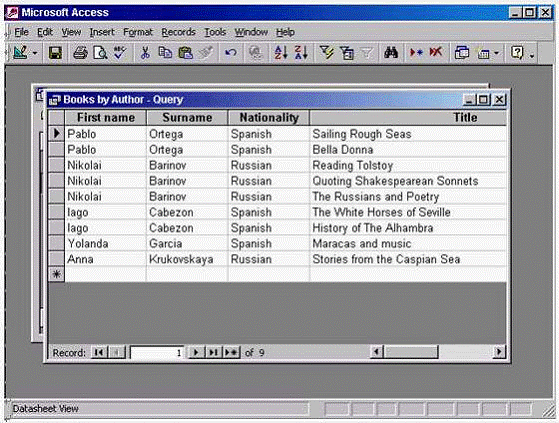Click the Cut scissors icon

tap(145, 53)
